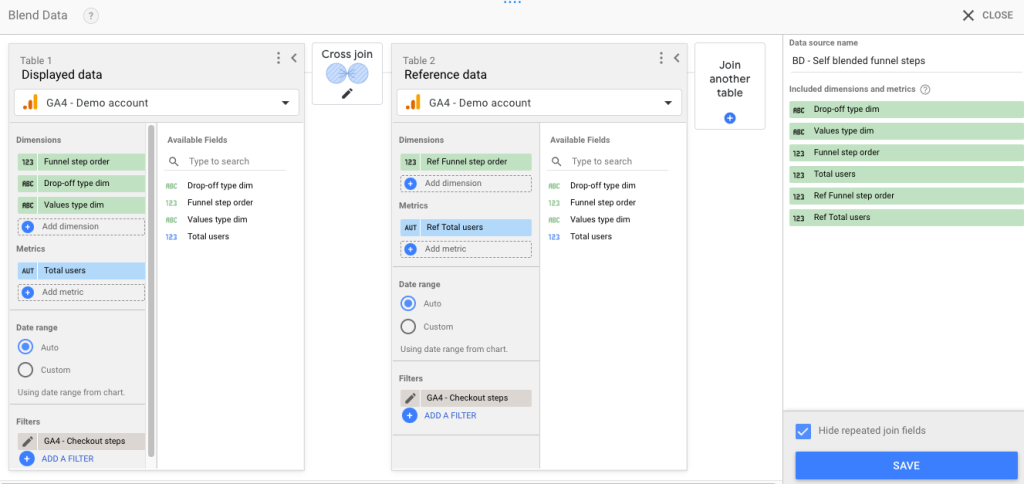This screenshot has width=1024, height=484.
Task: Save the blended data source
Action: 906,466
